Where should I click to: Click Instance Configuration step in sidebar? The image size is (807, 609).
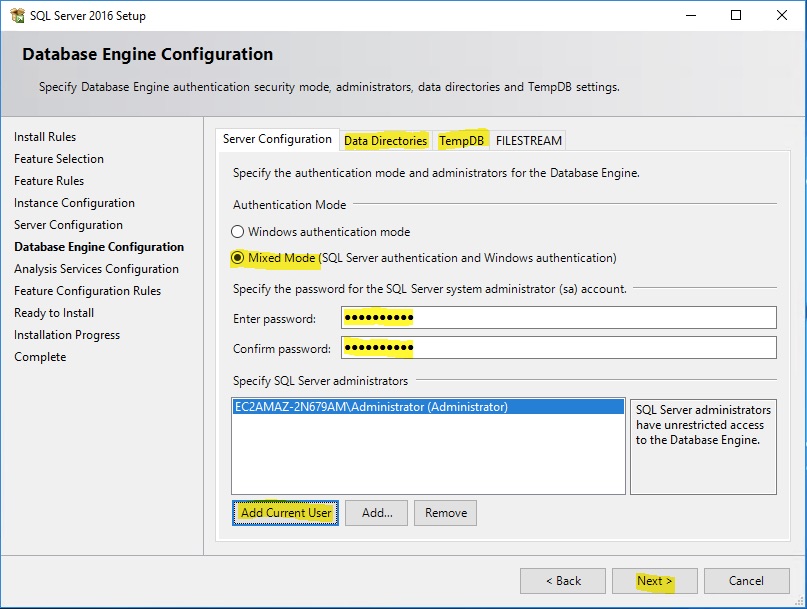74,203
